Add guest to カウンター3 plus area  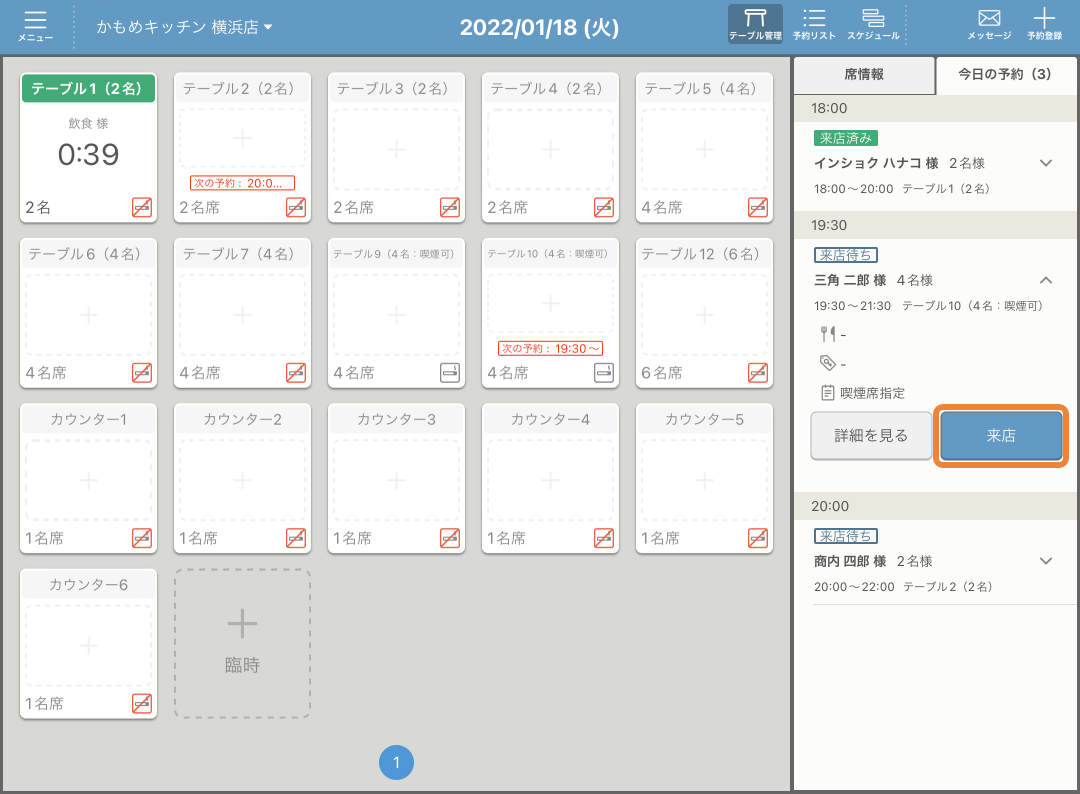click(x=396, y=480)
